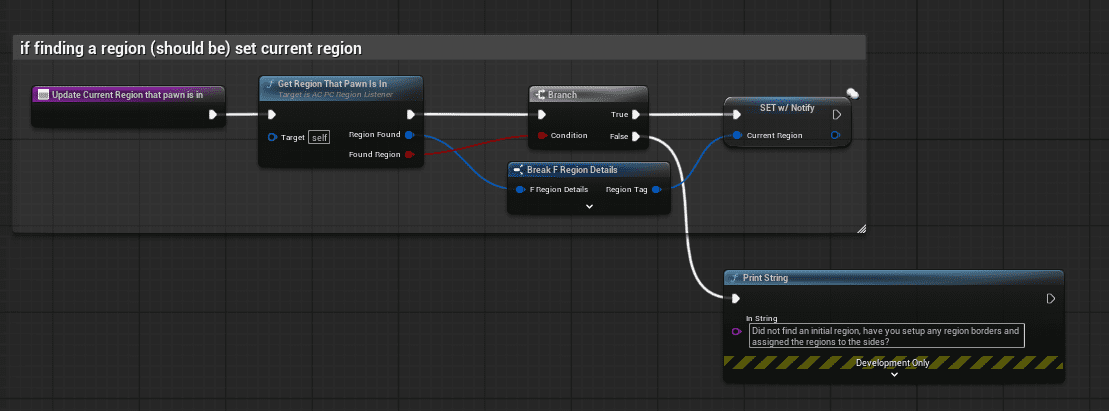Click the Target pin on Get Region node
Viewport: 1109px width, 411px height.
pos(272,137)
